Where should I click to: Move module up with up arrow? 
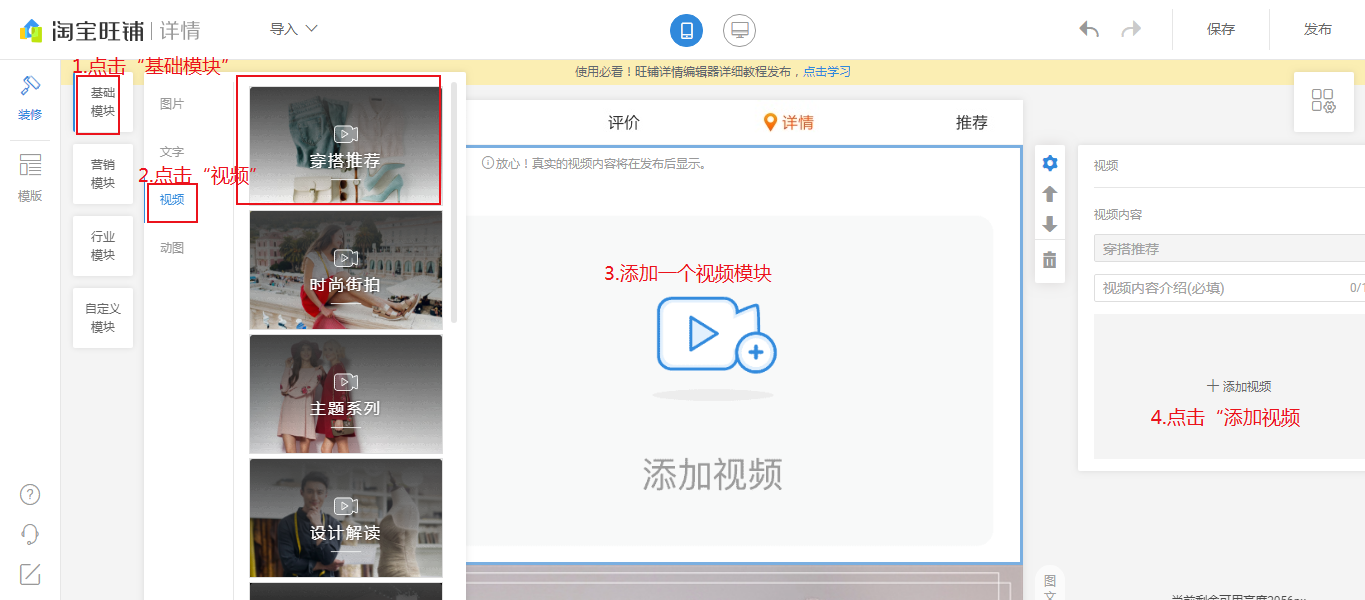1049,194
